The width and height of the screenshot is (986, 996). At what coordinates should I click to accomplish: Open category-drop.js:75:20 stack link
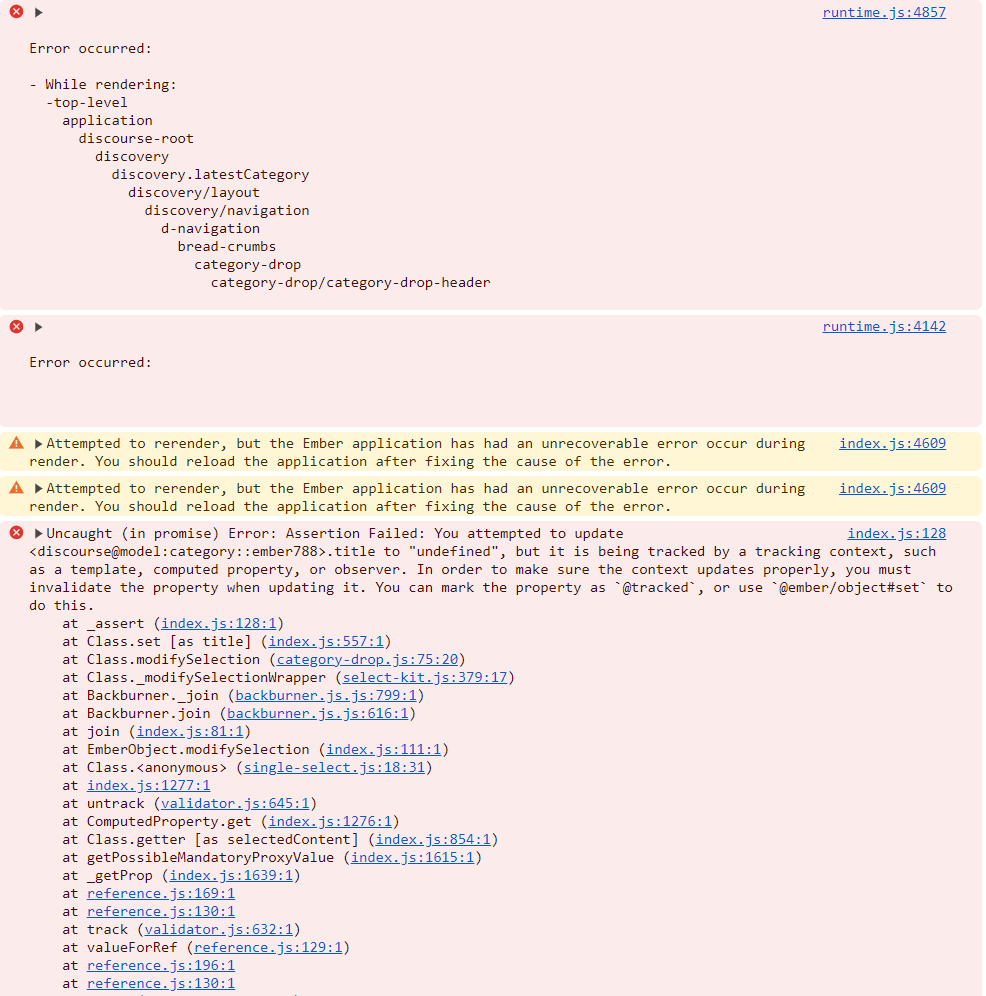[x=367, y=659]
